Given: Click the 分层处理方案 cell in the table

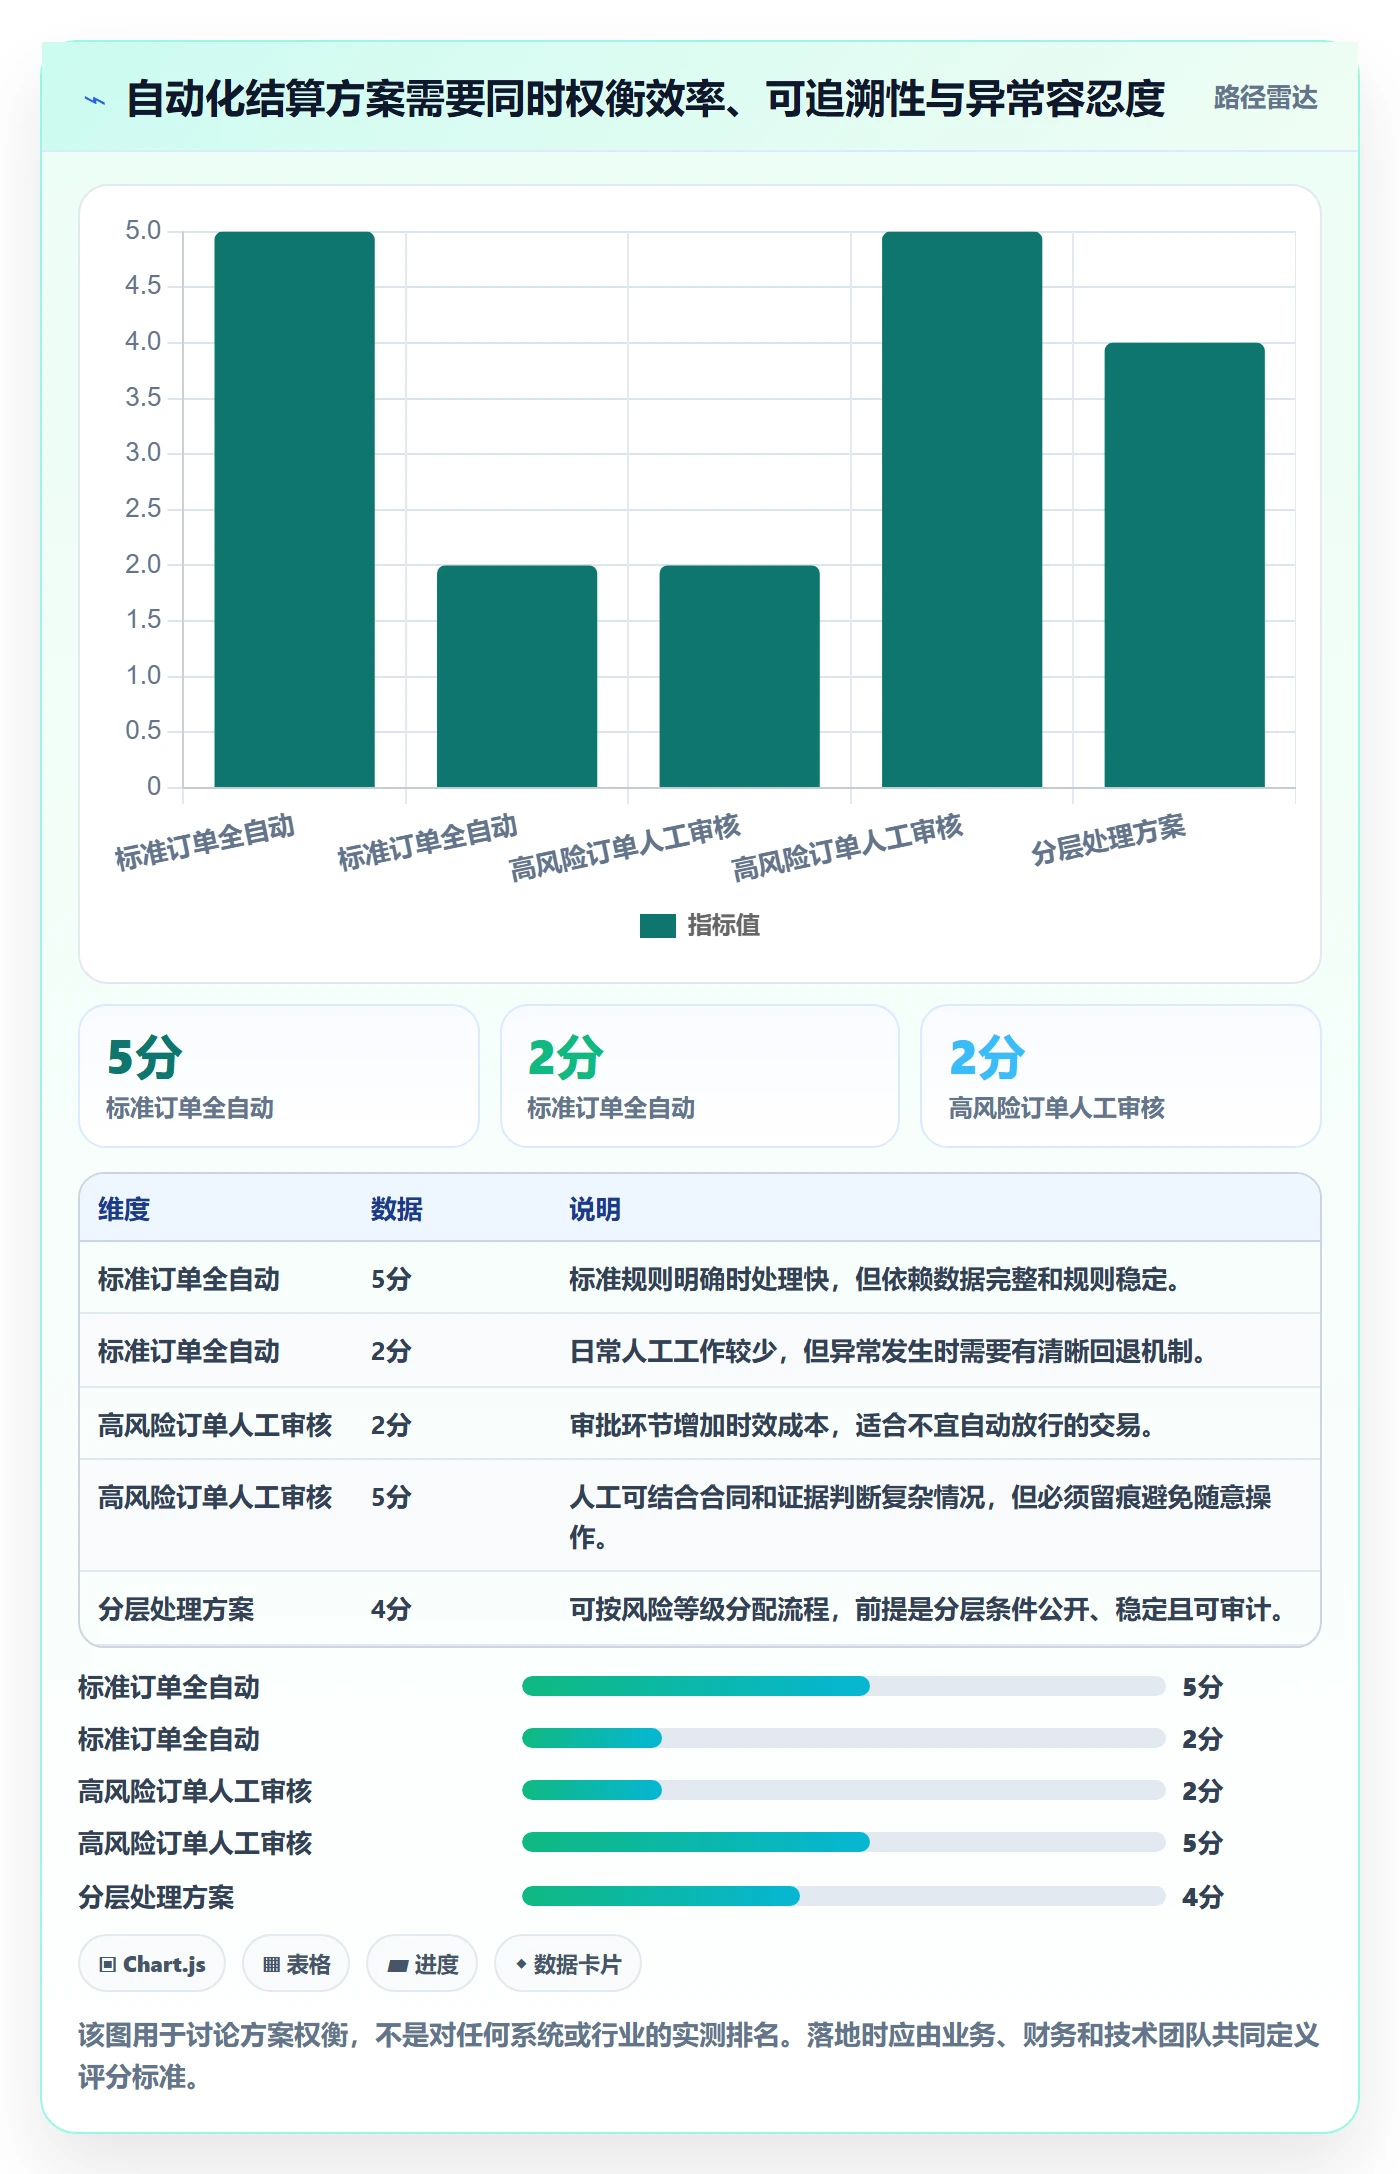Looking at the screenshot, I should (x=176, y=1609).
